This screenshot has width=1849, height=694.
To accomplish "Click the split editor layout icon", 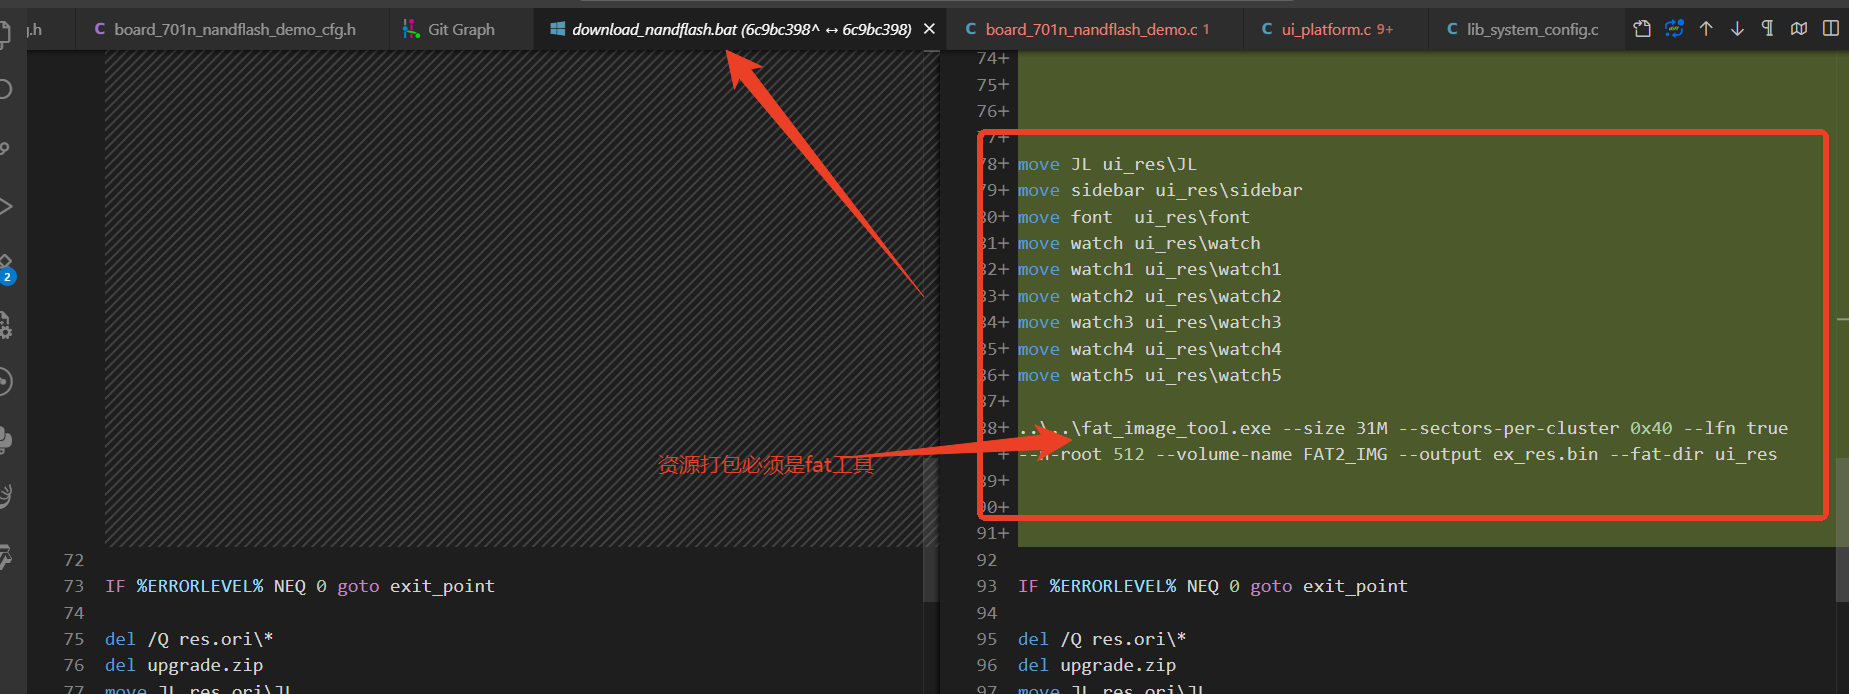I will pos(1831,29).
